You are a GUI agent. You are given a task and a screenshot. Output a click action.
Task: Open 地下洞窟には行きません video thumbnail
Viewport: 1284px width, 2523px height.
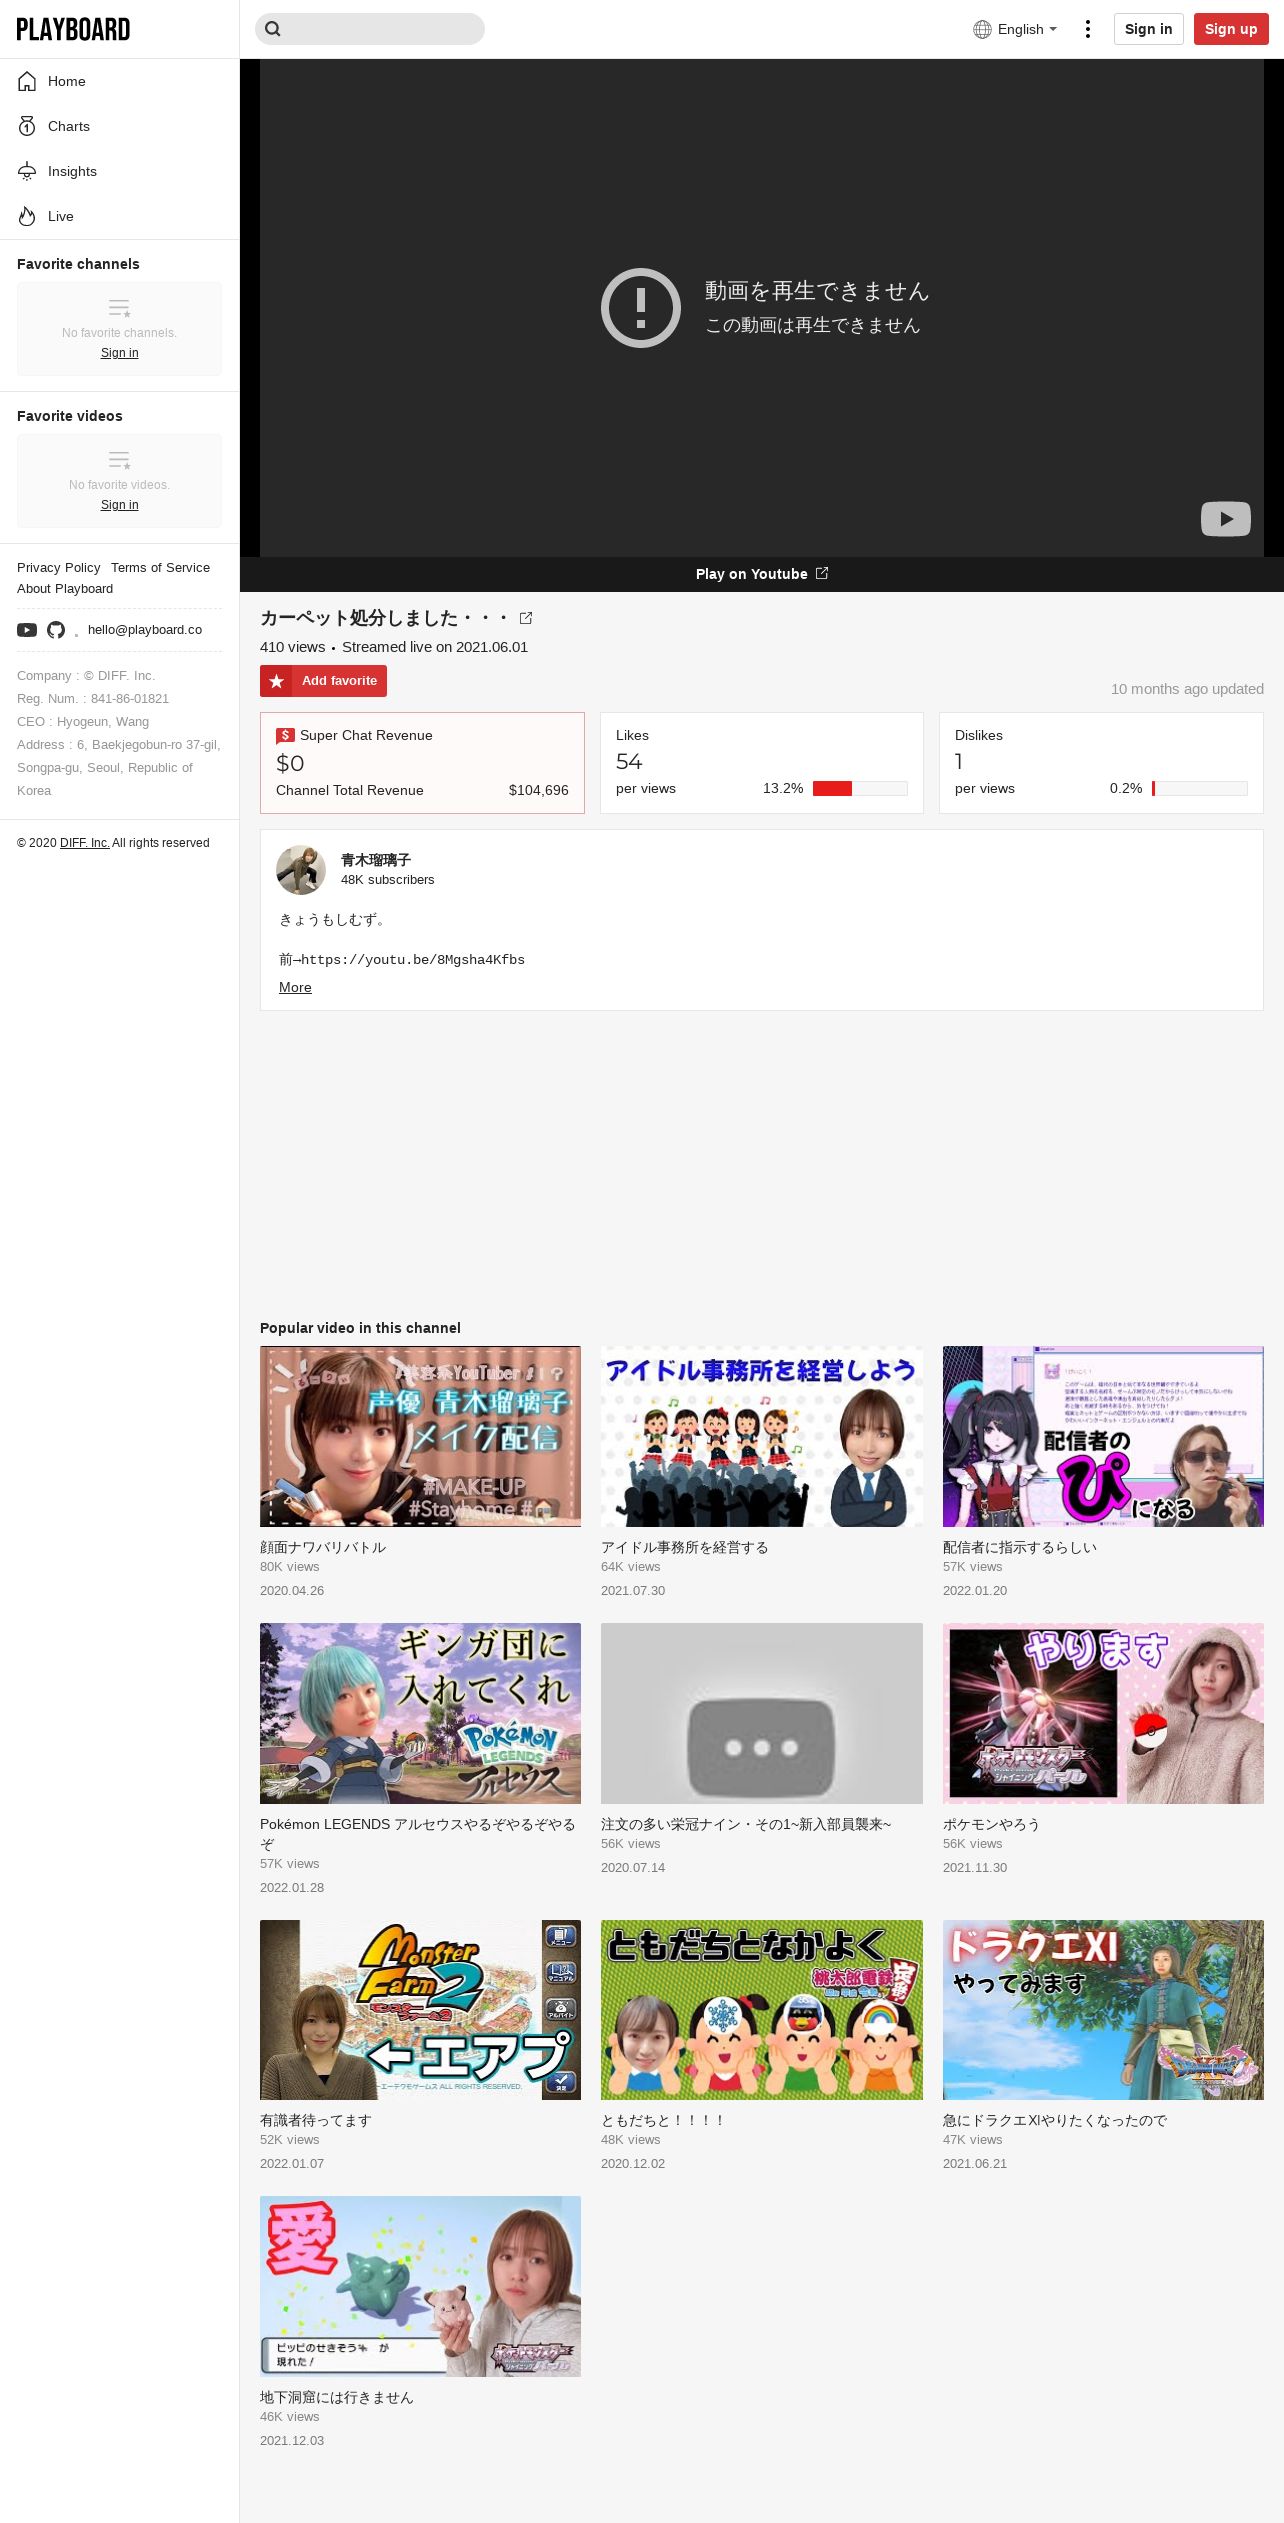pos(420,2286)
